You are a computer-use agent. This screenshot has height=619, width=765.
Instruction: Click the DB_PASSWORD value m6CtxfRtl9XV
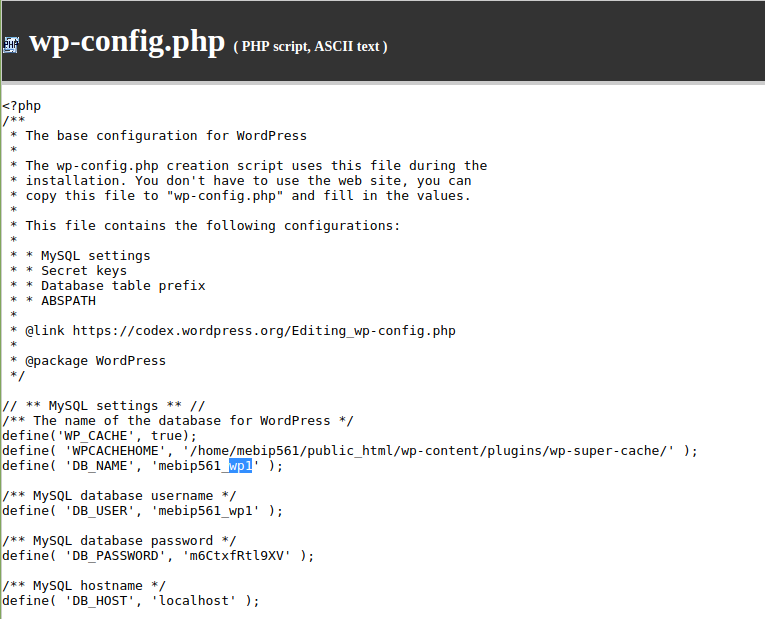pyautogui.click(x=237, y=556)
